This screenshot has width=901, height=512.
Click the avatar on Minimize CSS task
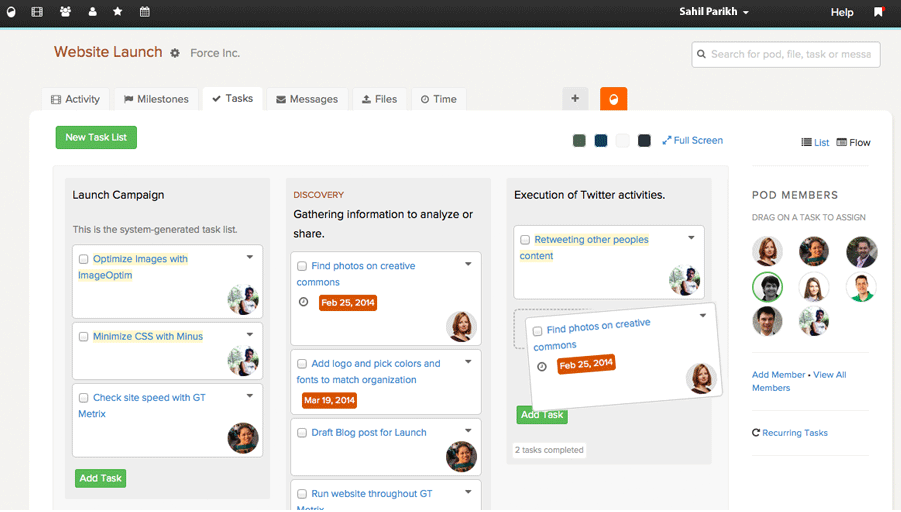[243, 360]
